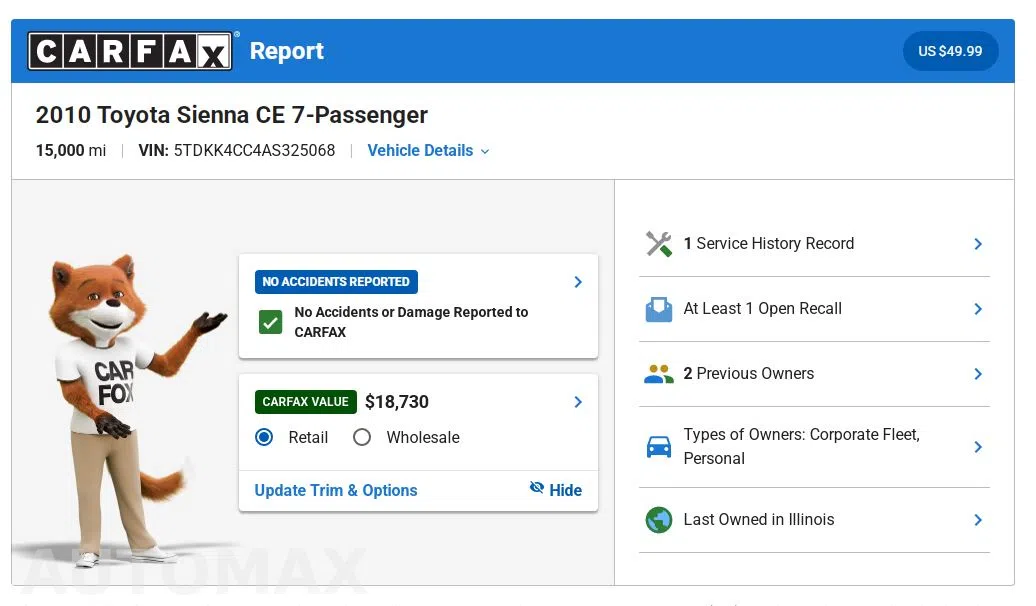Click the types of owners car icon
Image resolution: width=1036 pixels, height=606 pixels.
659,447
